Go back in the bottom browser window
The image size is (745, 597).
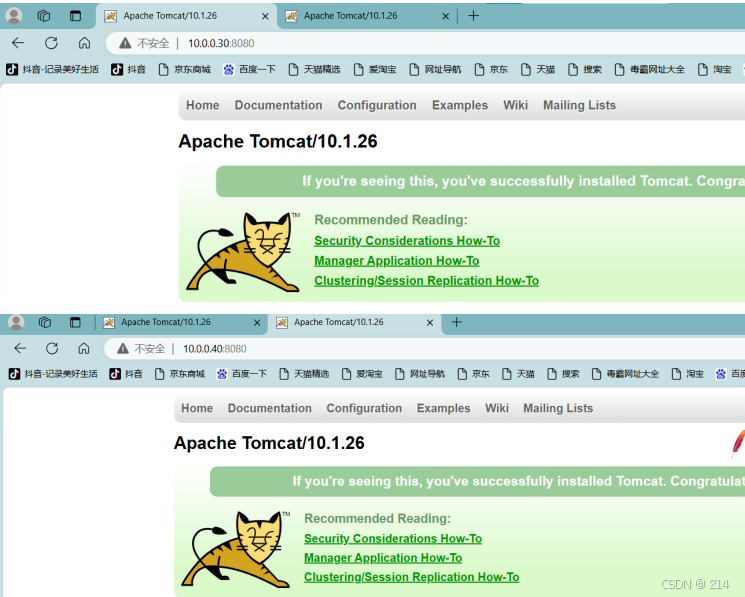tap(20, 349)
